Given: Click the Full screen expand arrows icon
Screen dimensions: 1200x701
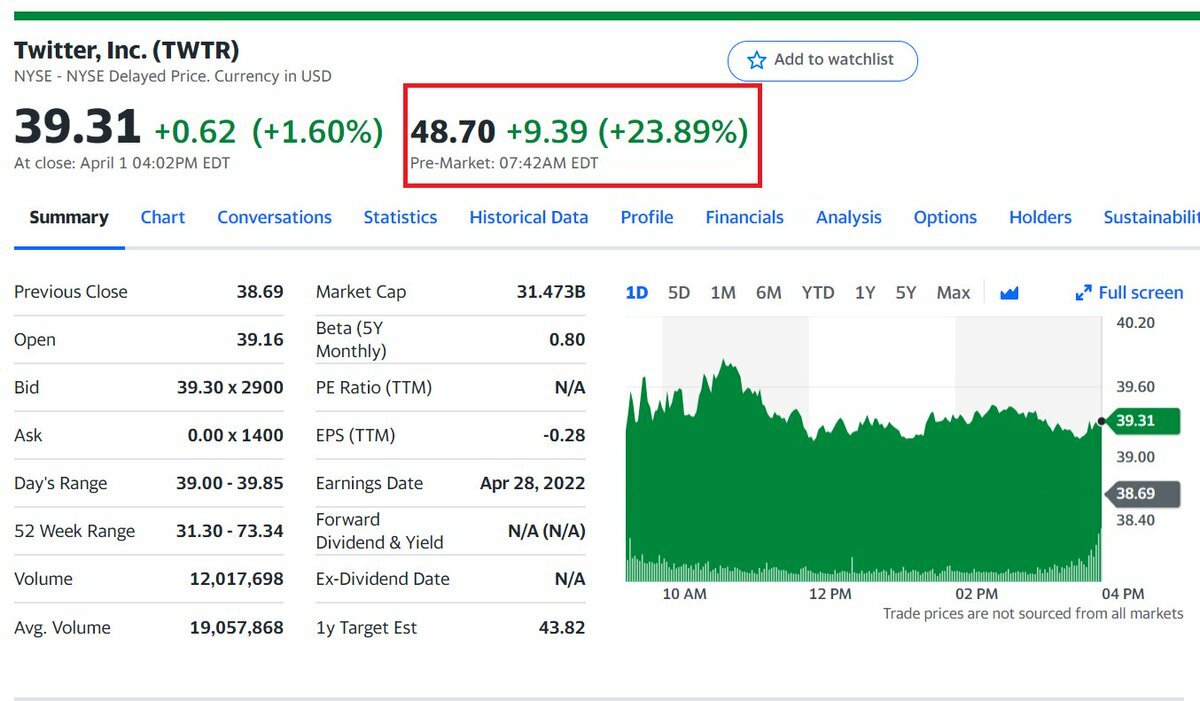Looking at the screenshot, I should [x=1083, y=293].
